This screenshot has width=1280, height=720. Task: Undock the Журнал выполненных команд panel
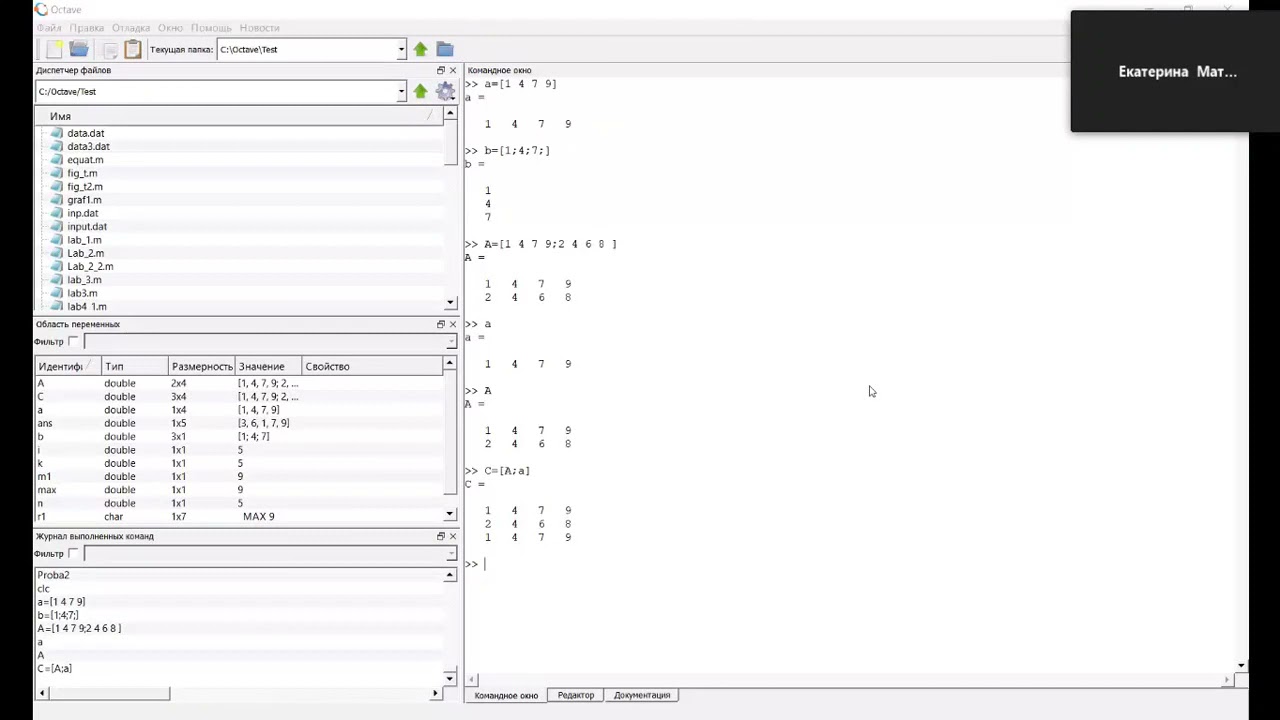(441, 536)
